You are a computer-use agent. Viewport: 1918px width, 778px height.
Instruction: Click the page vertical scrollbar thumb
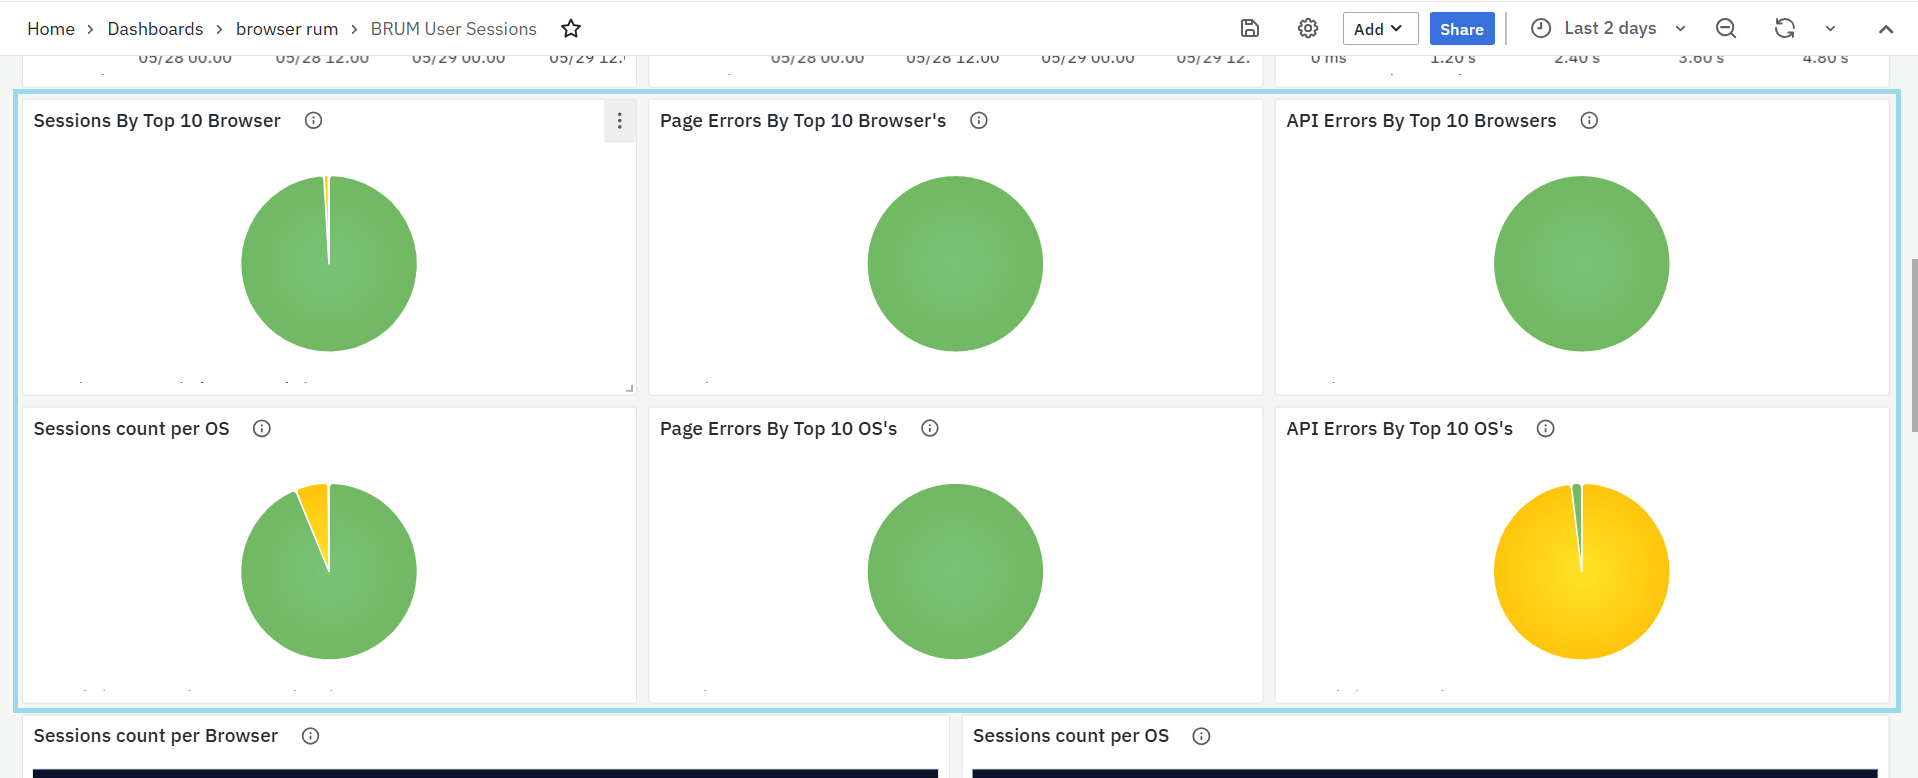point(1914,345)
